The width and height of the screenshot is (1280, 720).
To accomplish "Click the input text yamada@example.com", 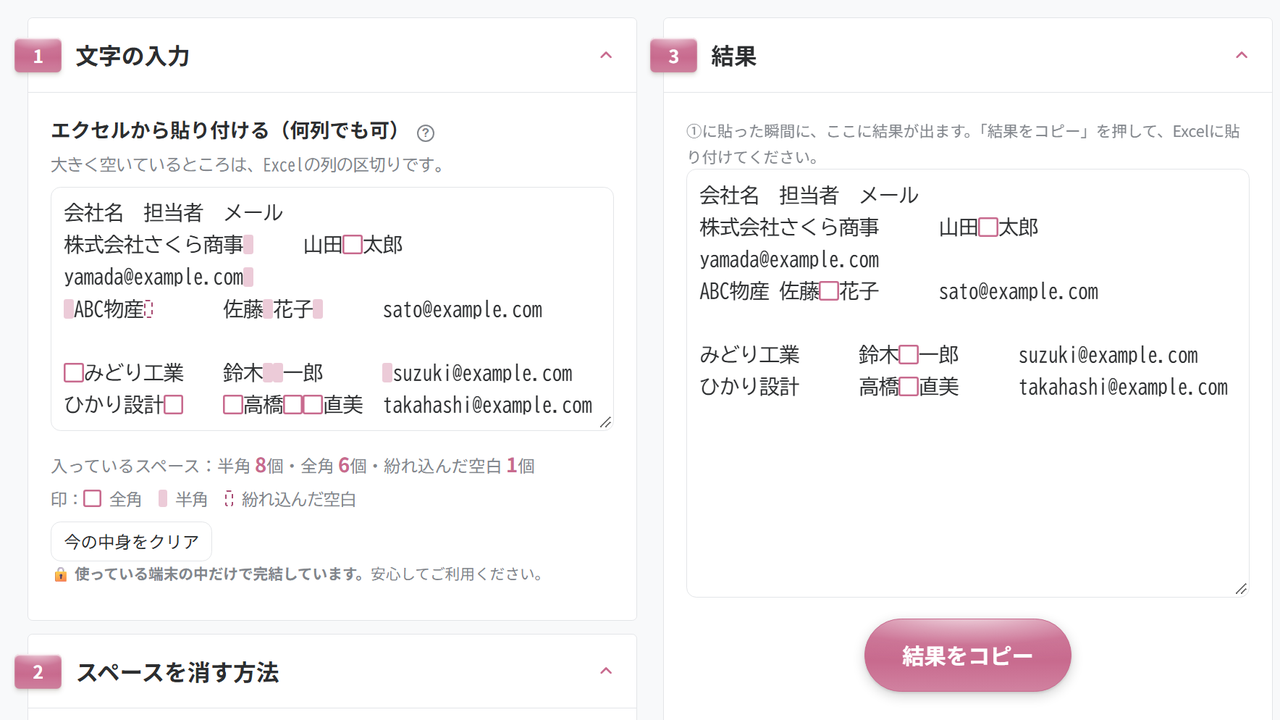I will pyautogui.click(x=154, y=277).
